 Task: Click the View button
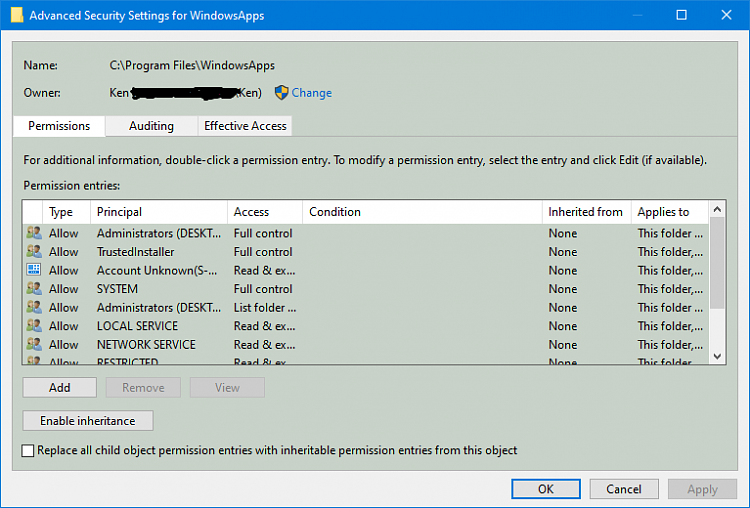pyautogui.click(x=227, y=387)
